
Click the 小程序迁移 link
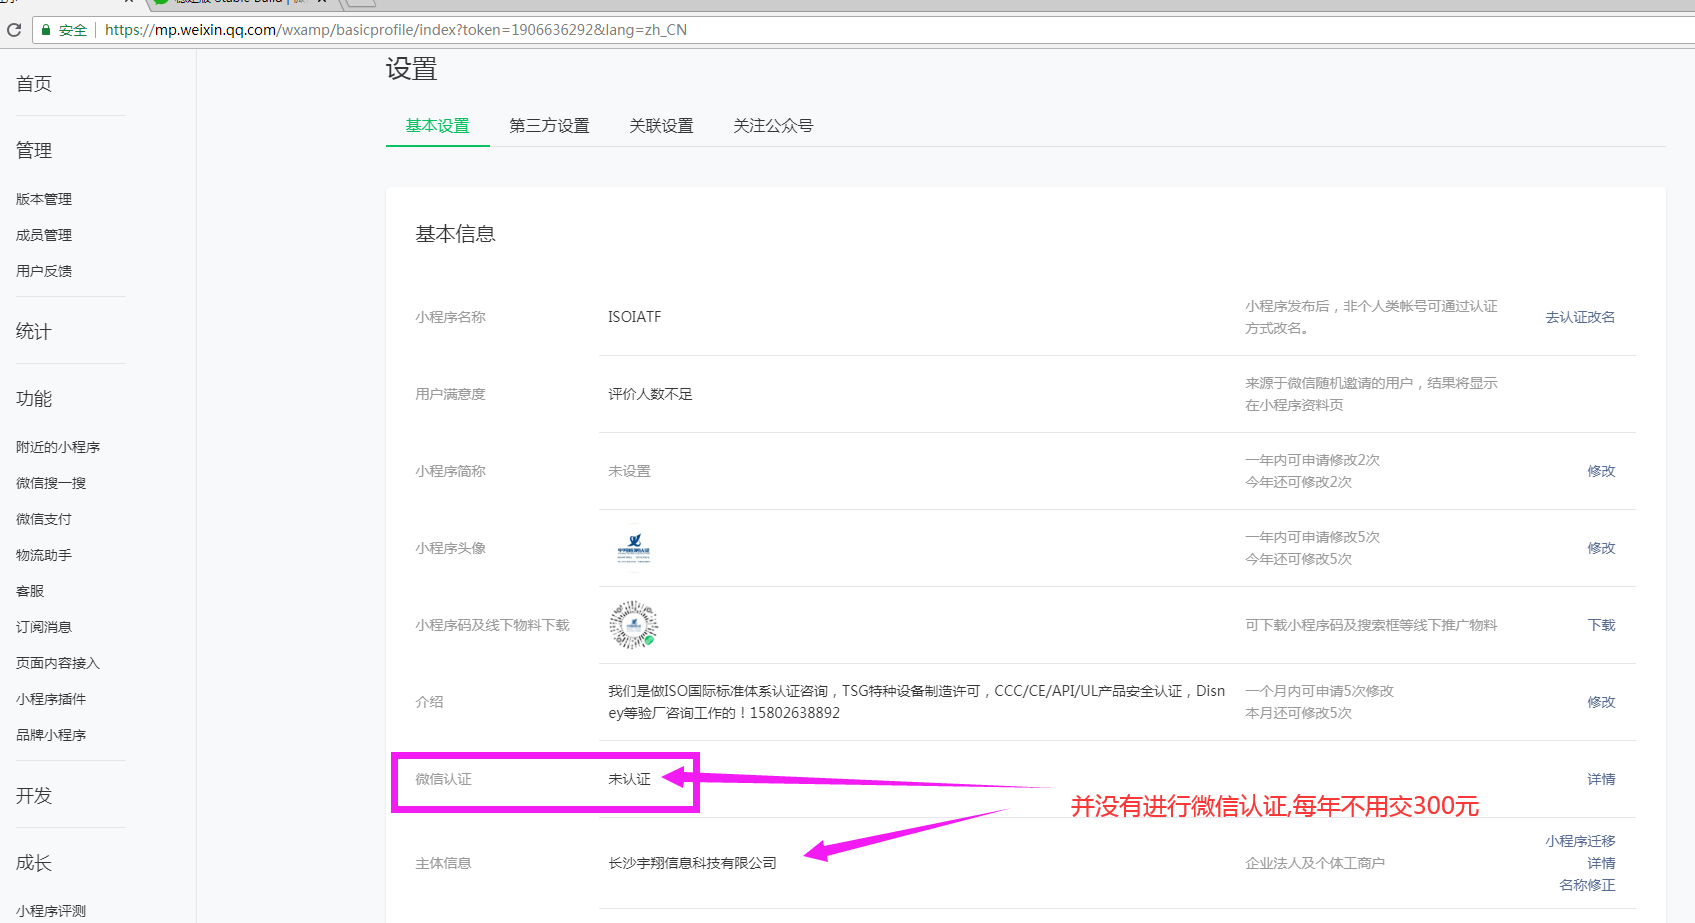click(1580, 841)
